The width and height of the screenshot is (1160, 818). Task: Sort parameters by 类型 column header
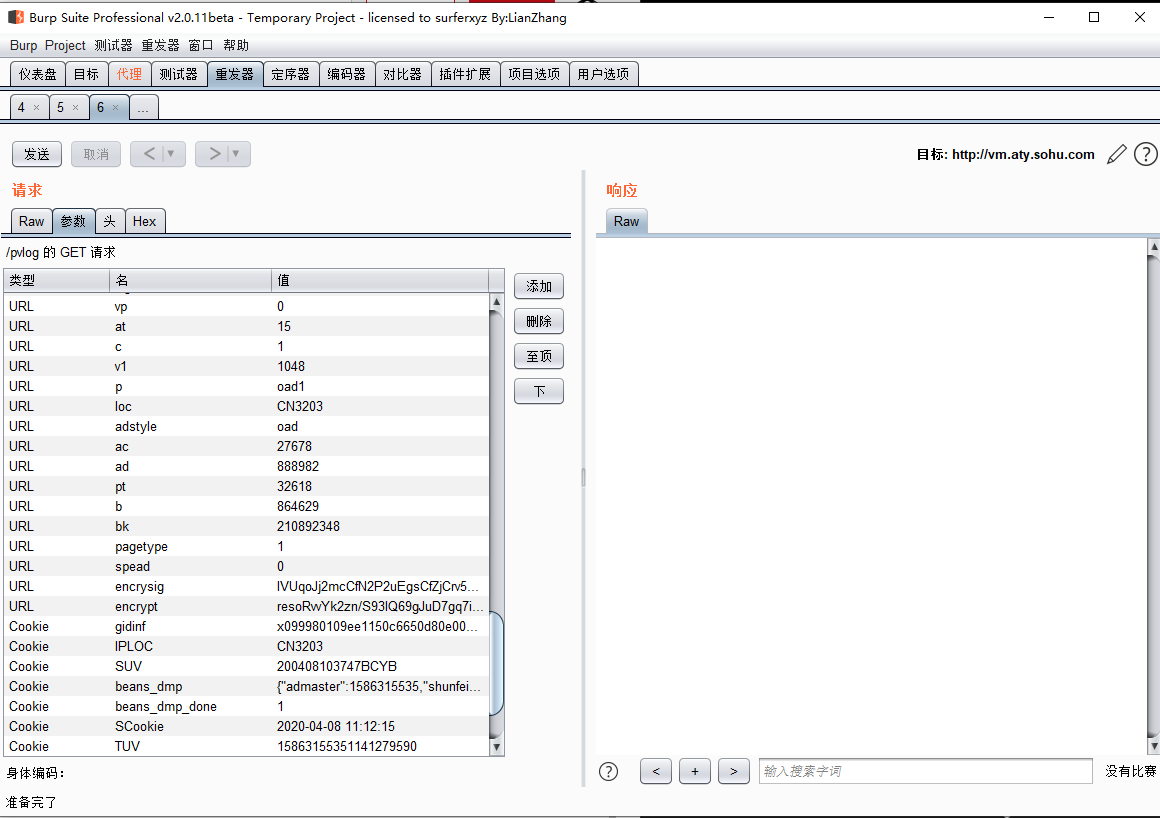pos(57,280)
